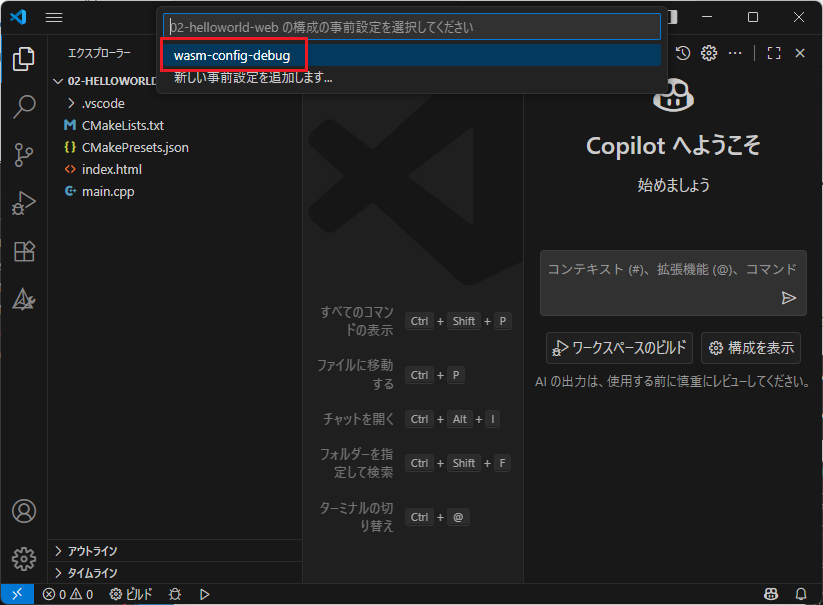Choose 新しい事前設定を追加します... option
This screenshot has height=605, width=823.
[412, 78]
